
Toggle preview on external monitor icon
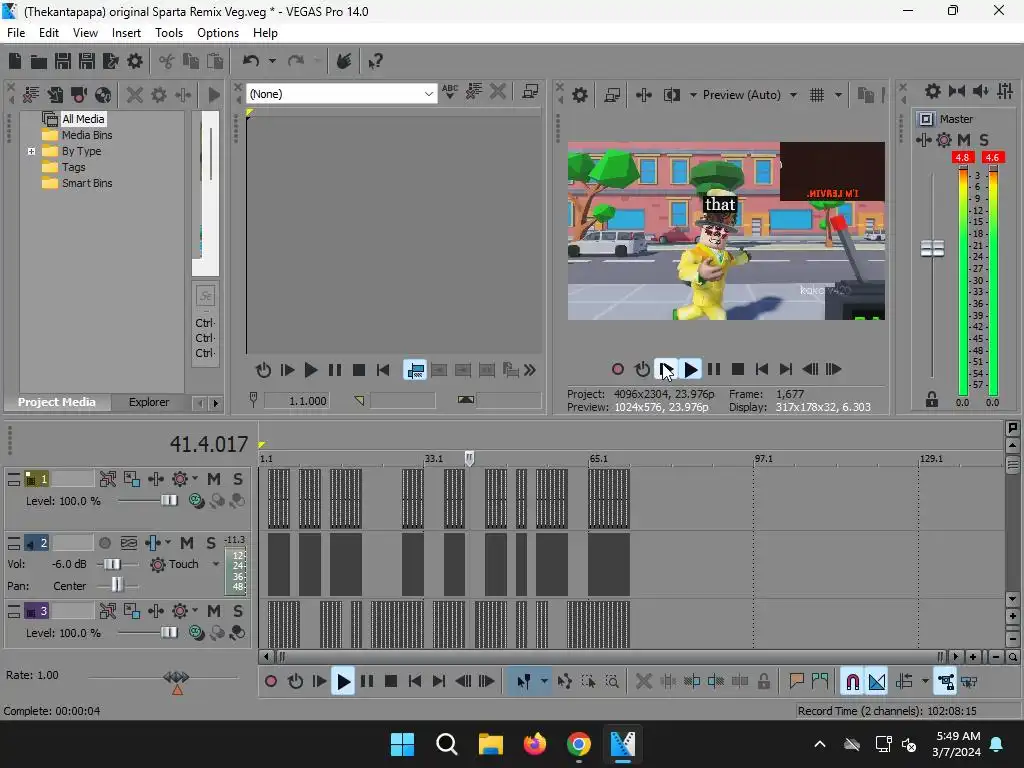[x=612, y=95]
